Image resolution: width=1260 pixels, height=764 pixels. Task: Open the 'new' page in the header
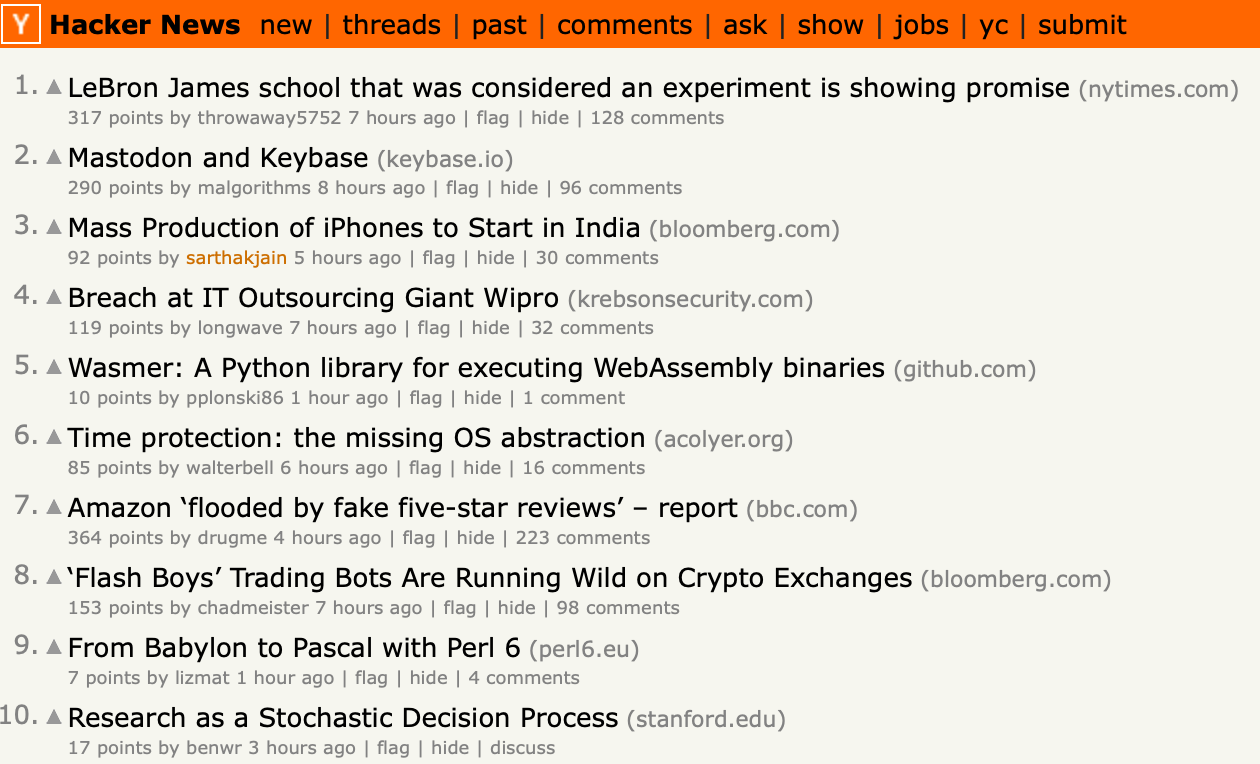(286, 25)
